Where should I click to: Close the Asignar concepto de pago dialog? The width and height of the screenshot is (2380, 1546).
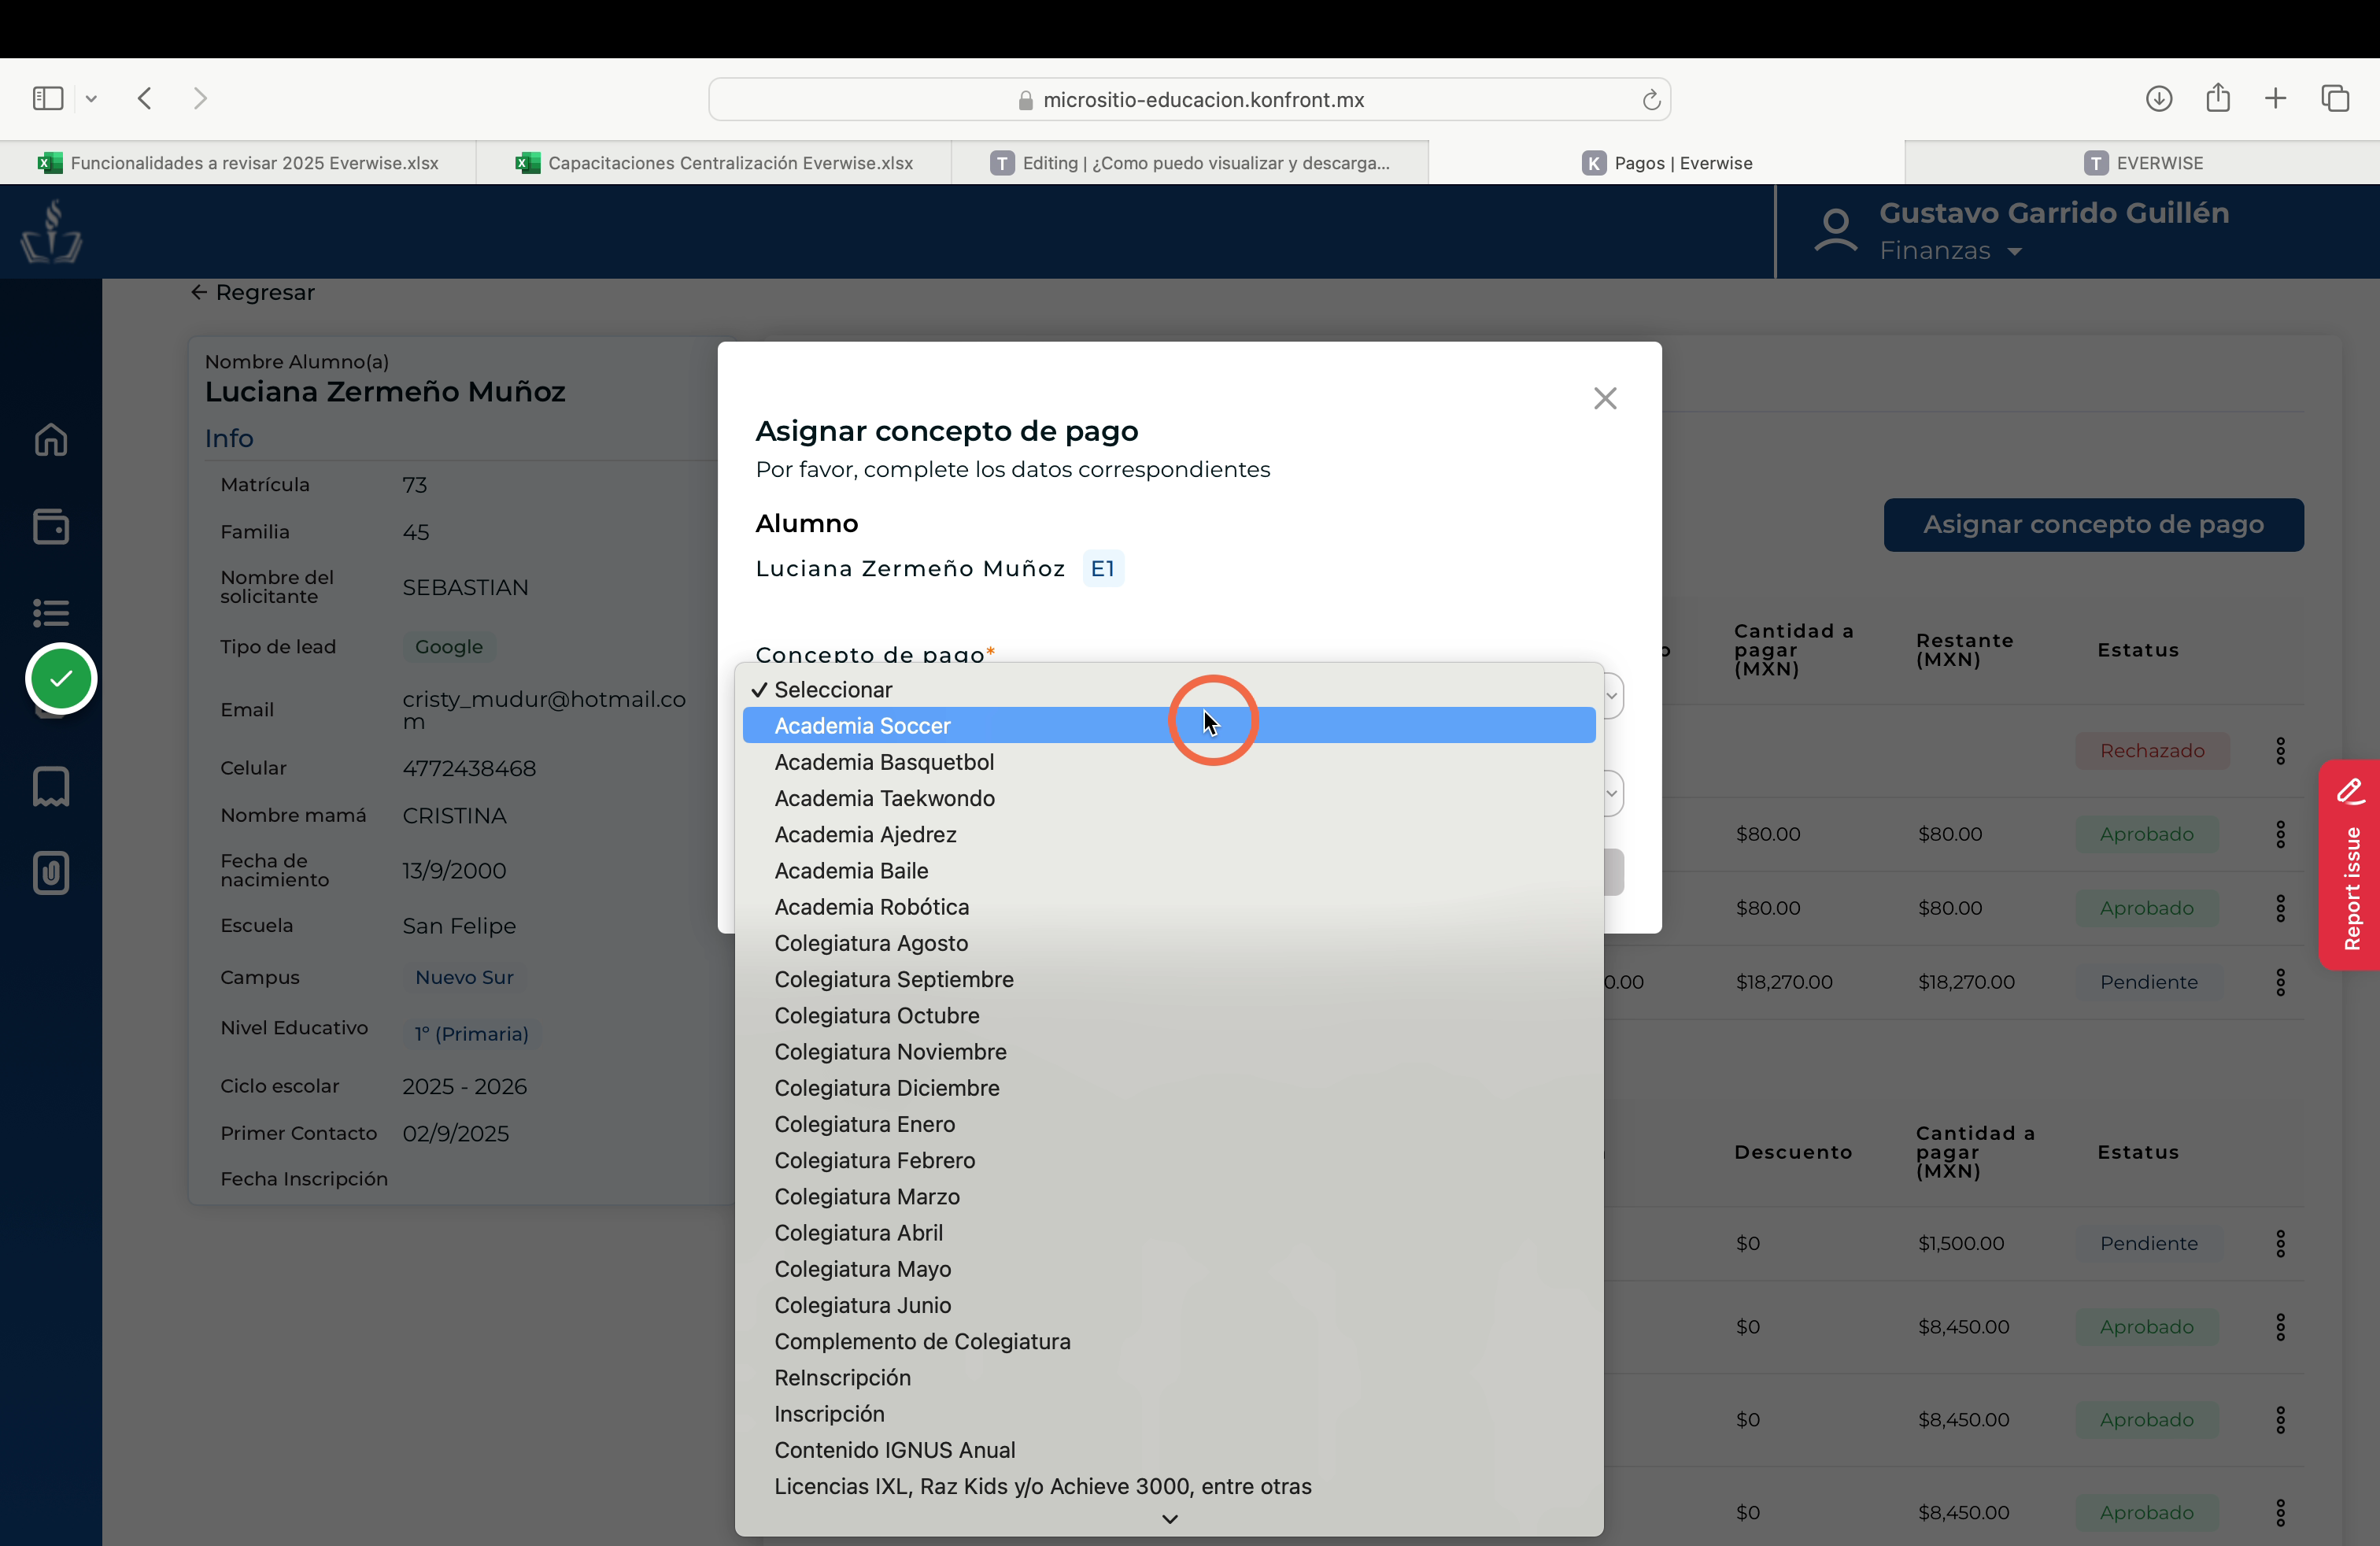tap(1605, 398)
